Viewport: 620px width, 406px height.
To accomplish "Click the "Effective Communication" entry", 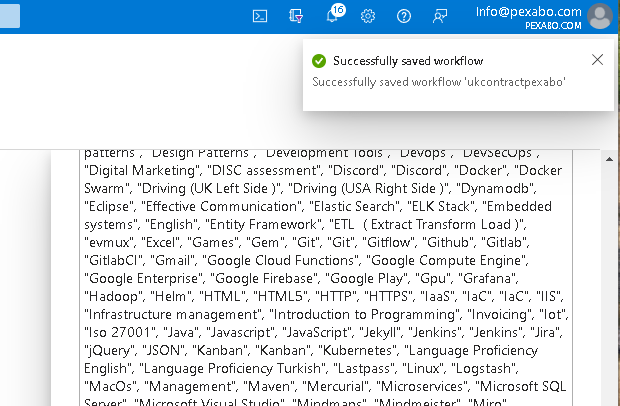I will pos(221,206).
